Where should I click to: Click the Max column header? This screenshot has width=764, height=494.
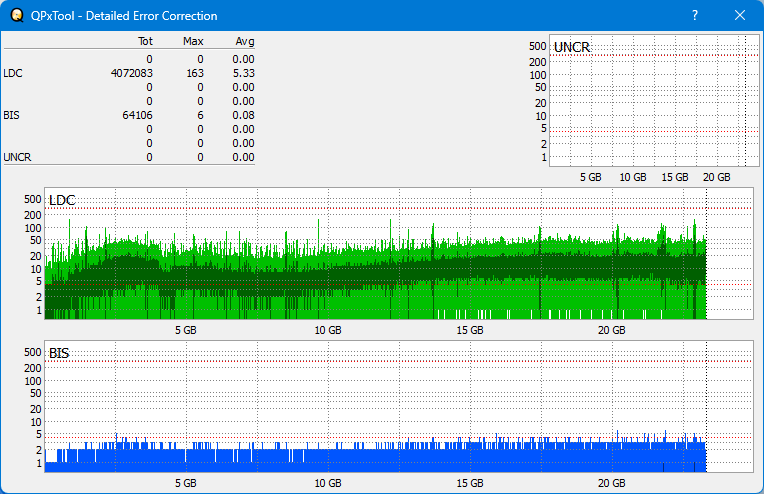coord(193,41)
